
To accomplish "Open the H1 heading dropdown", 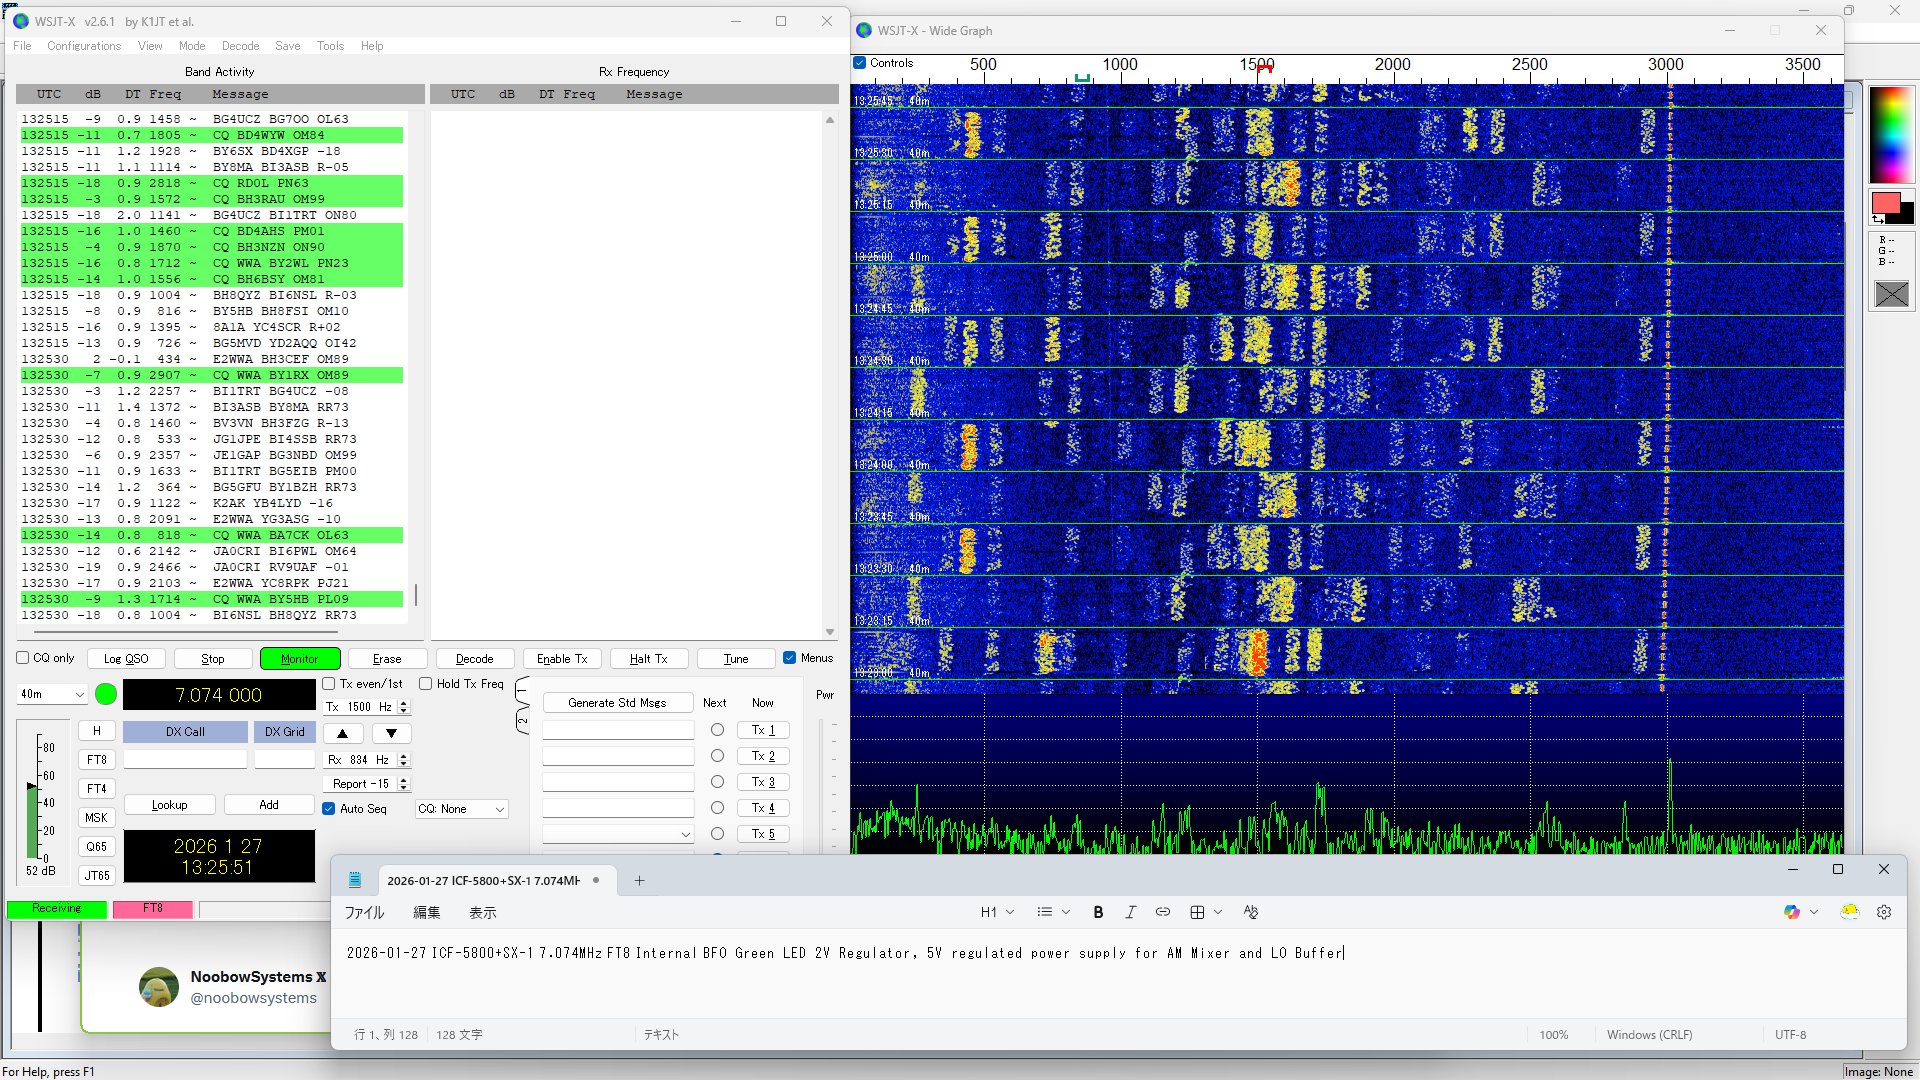I will 996,912.
